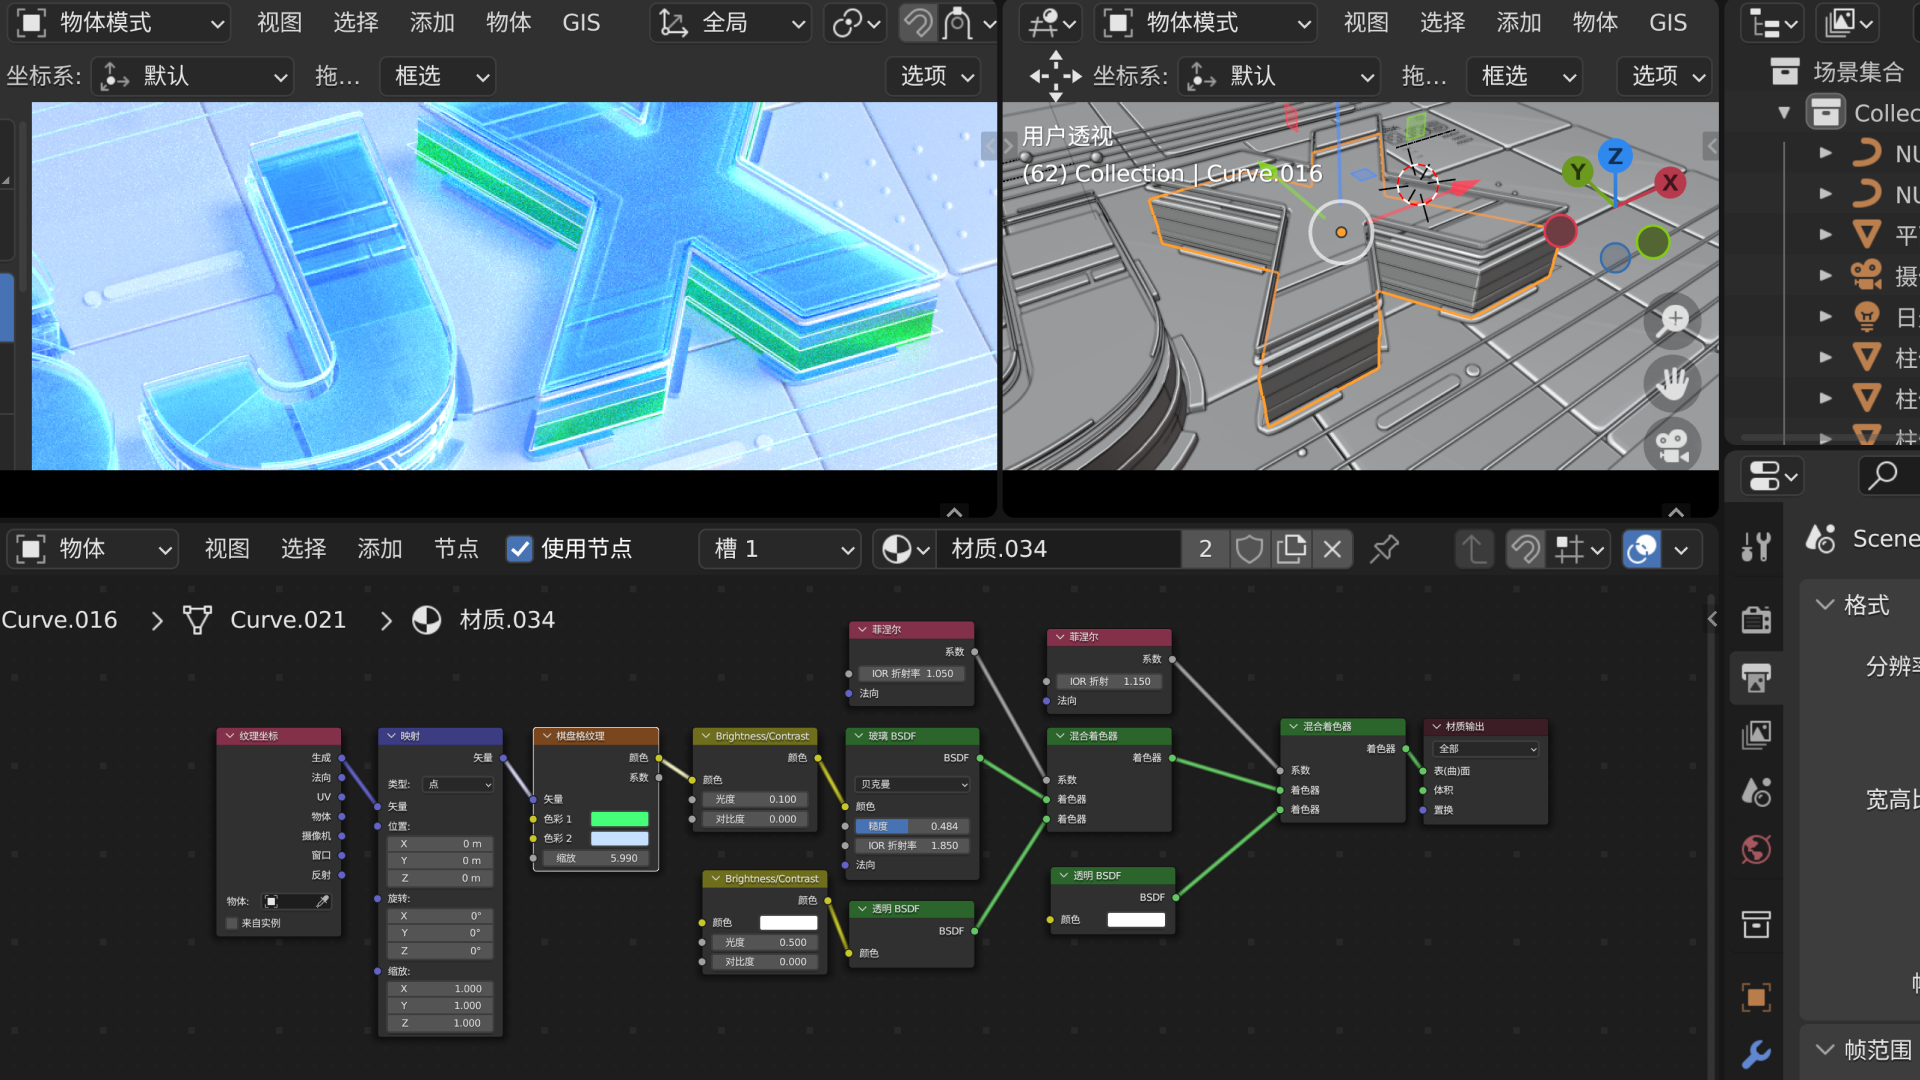Open the 槽 1 slot dropdown
Screen dimensions: 1920x1080
pos(779,549)
